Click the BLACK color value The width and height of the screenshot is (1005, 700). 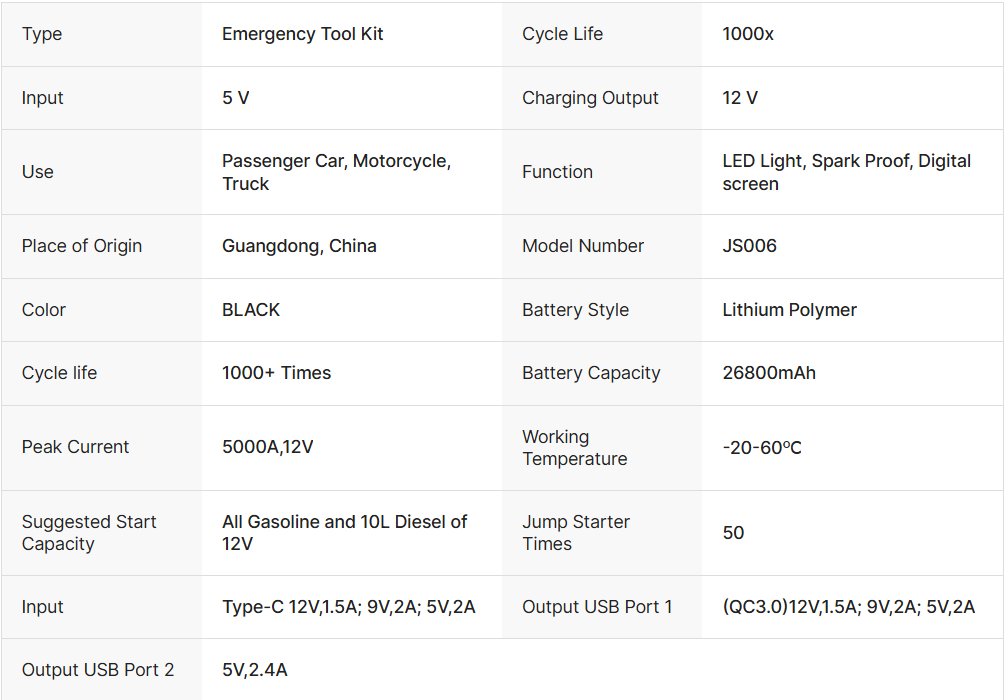click(x=251, y=310)
